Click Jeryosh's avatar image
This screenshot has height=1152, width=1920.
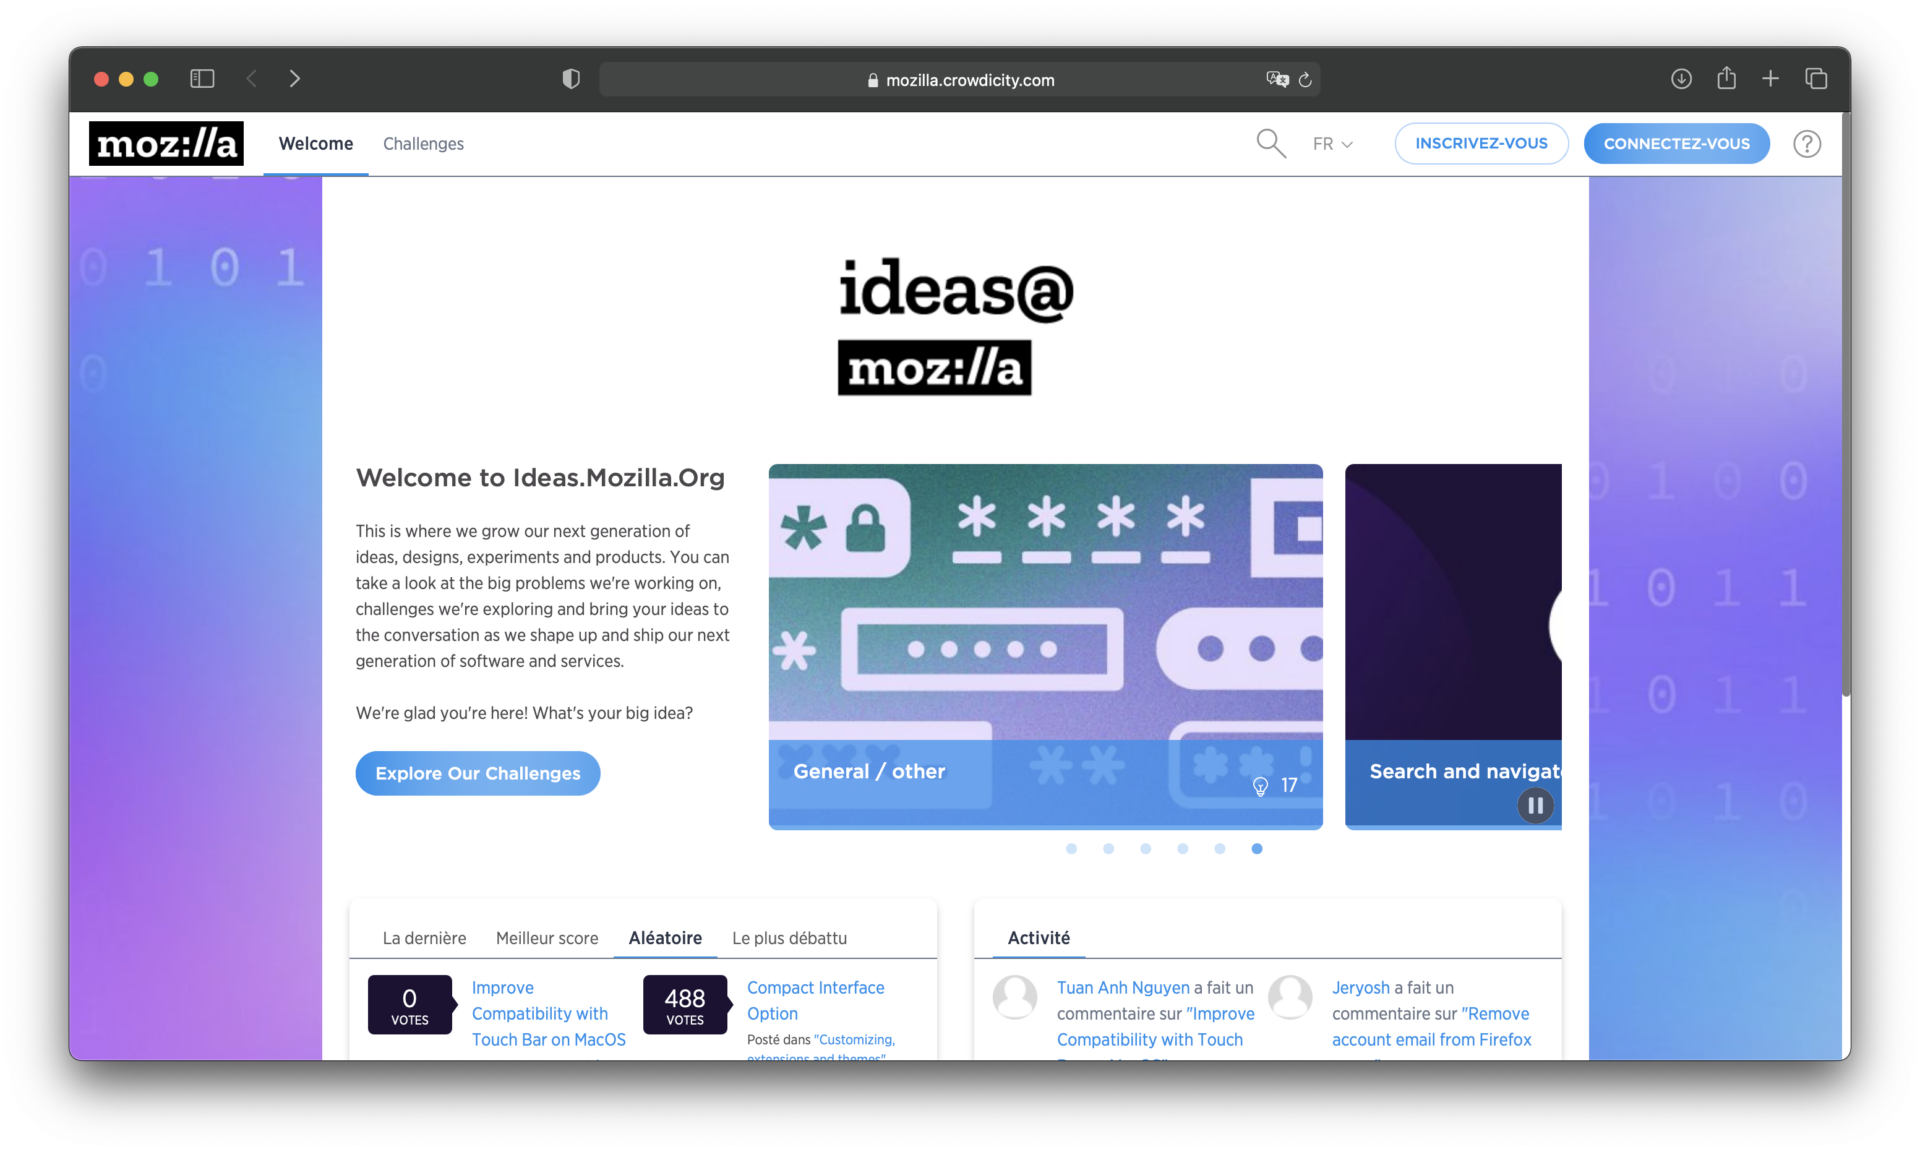[1290, 997]
